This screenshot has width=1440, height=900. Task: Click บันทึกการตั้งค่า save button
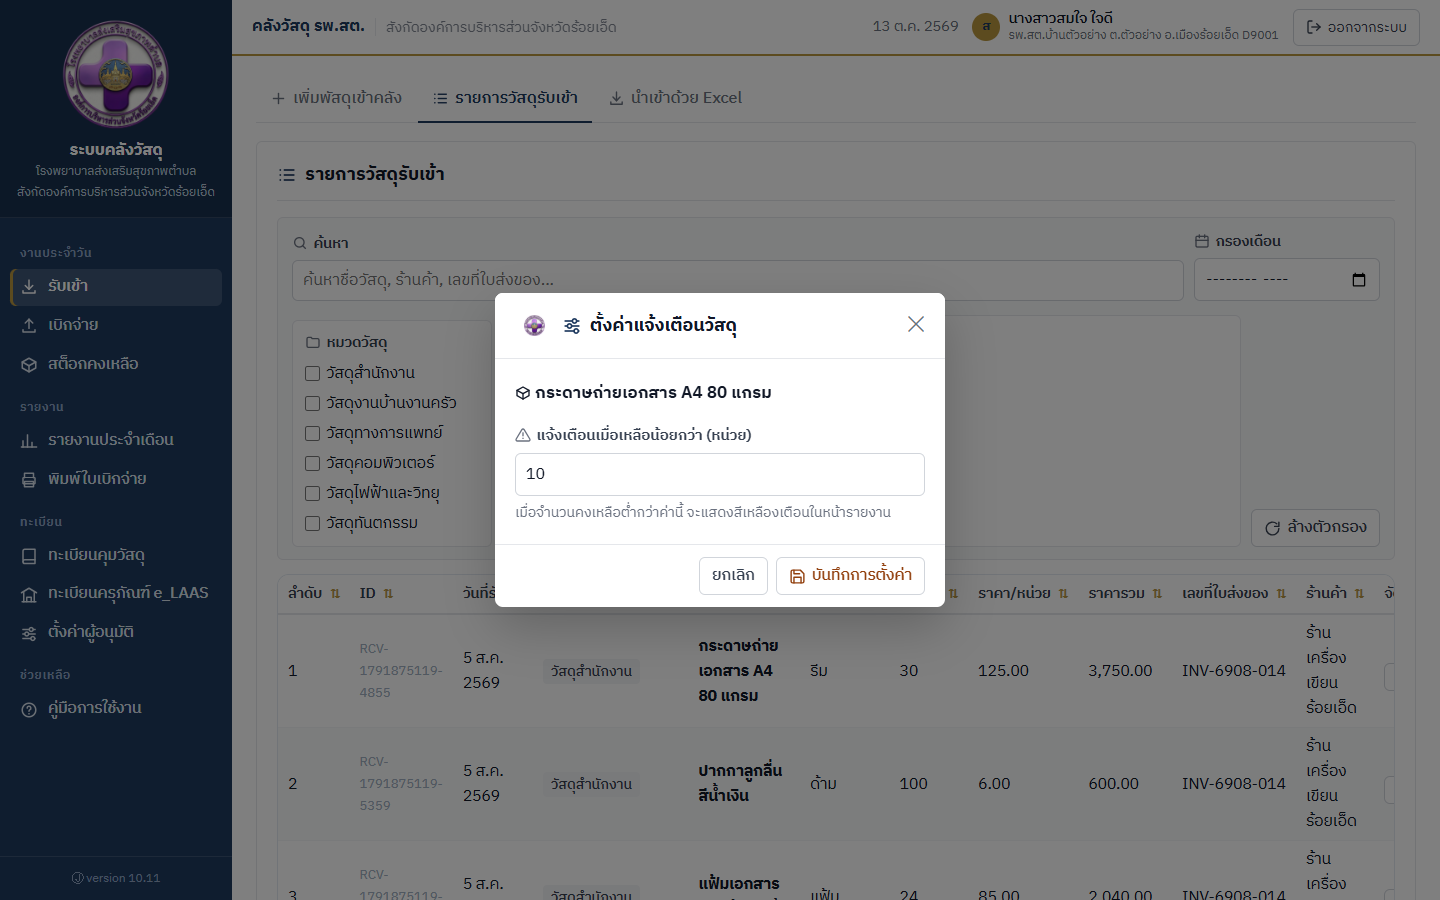point(850,576)
